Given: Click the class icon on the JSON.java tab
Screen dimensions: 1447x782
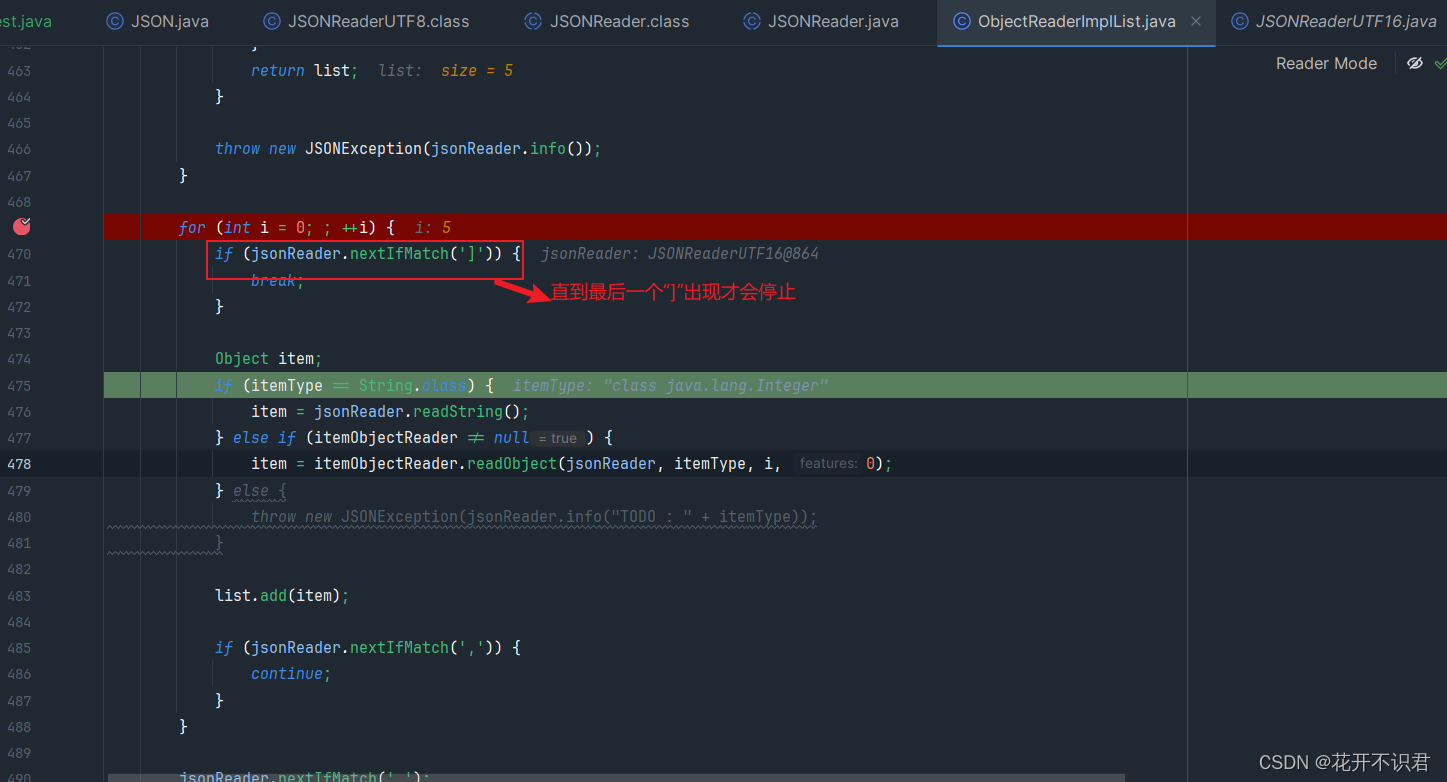Looking at the screenshot, I should click(113, 20).
